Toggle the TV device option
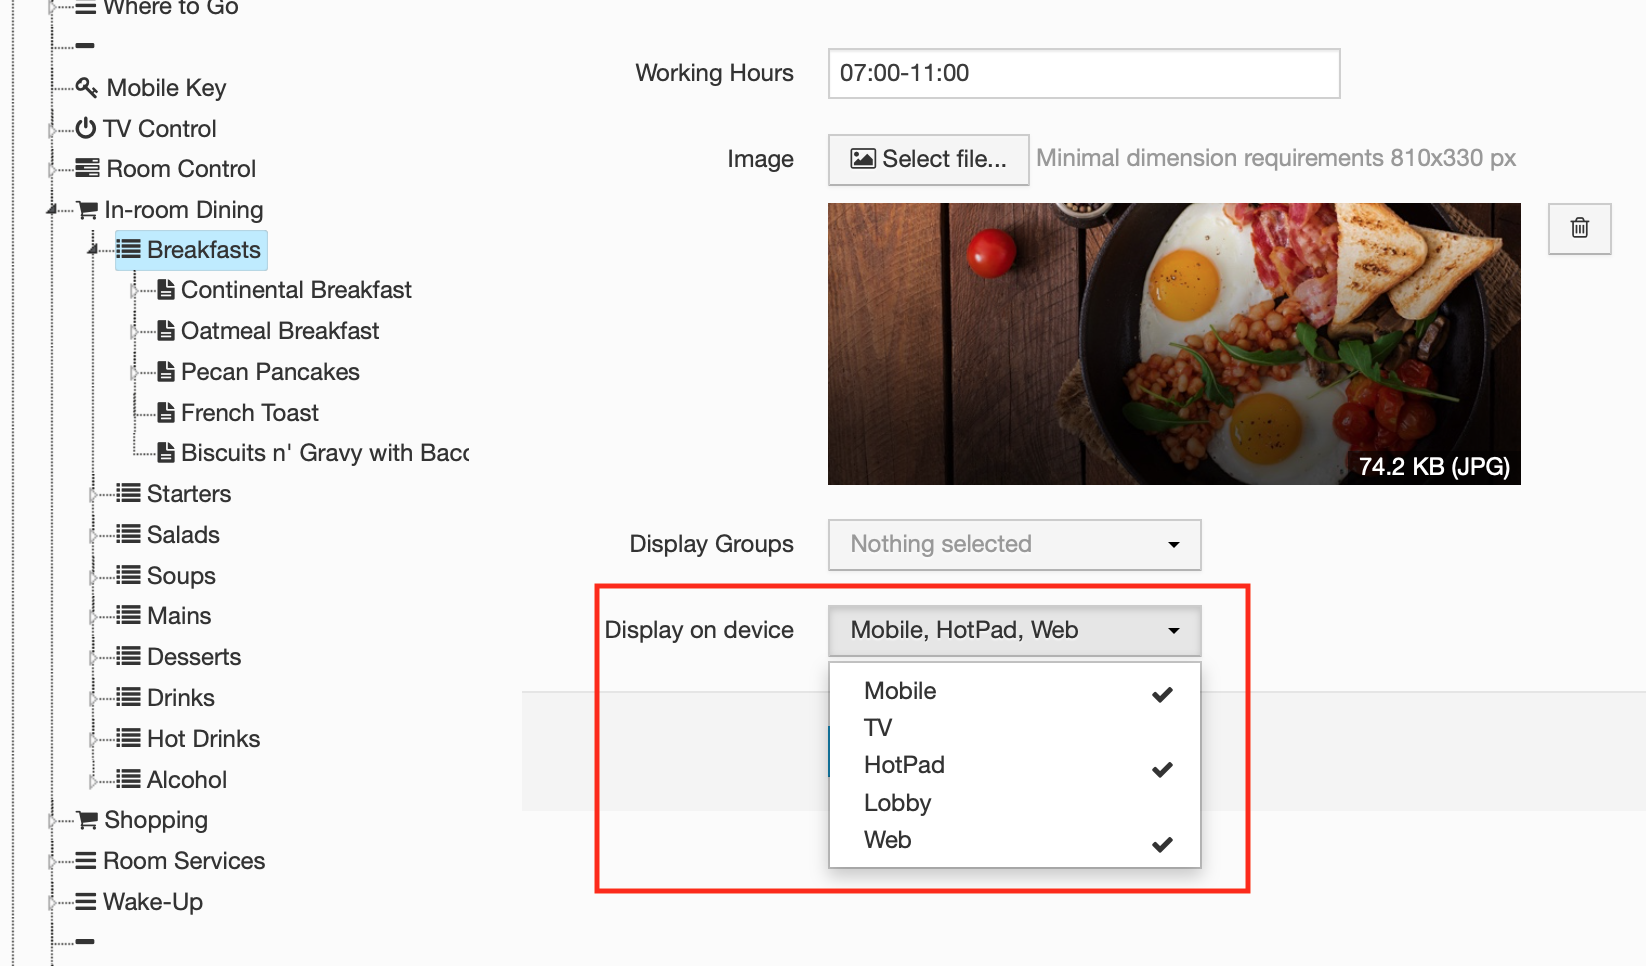1646x966 pixels. (x=1015, y=728)
